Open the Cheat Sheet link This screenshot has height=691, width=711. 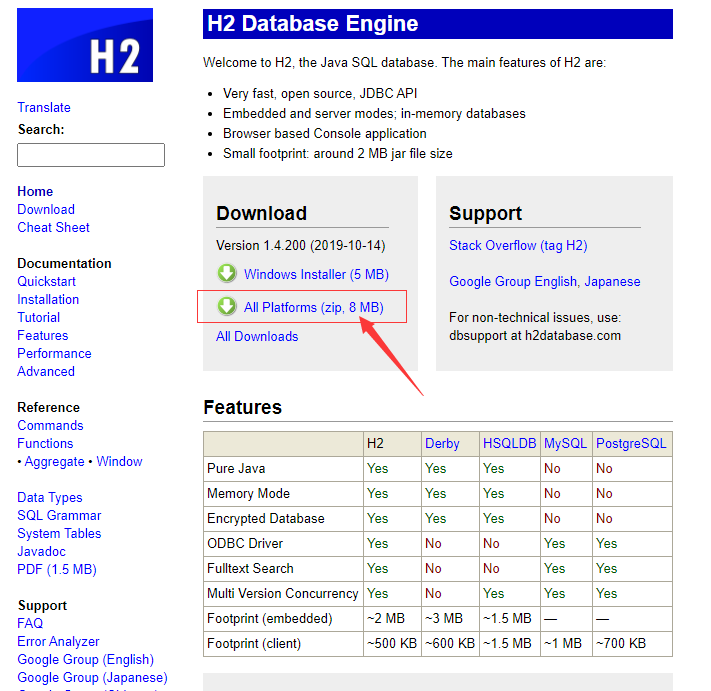click(x=54, y=227)
